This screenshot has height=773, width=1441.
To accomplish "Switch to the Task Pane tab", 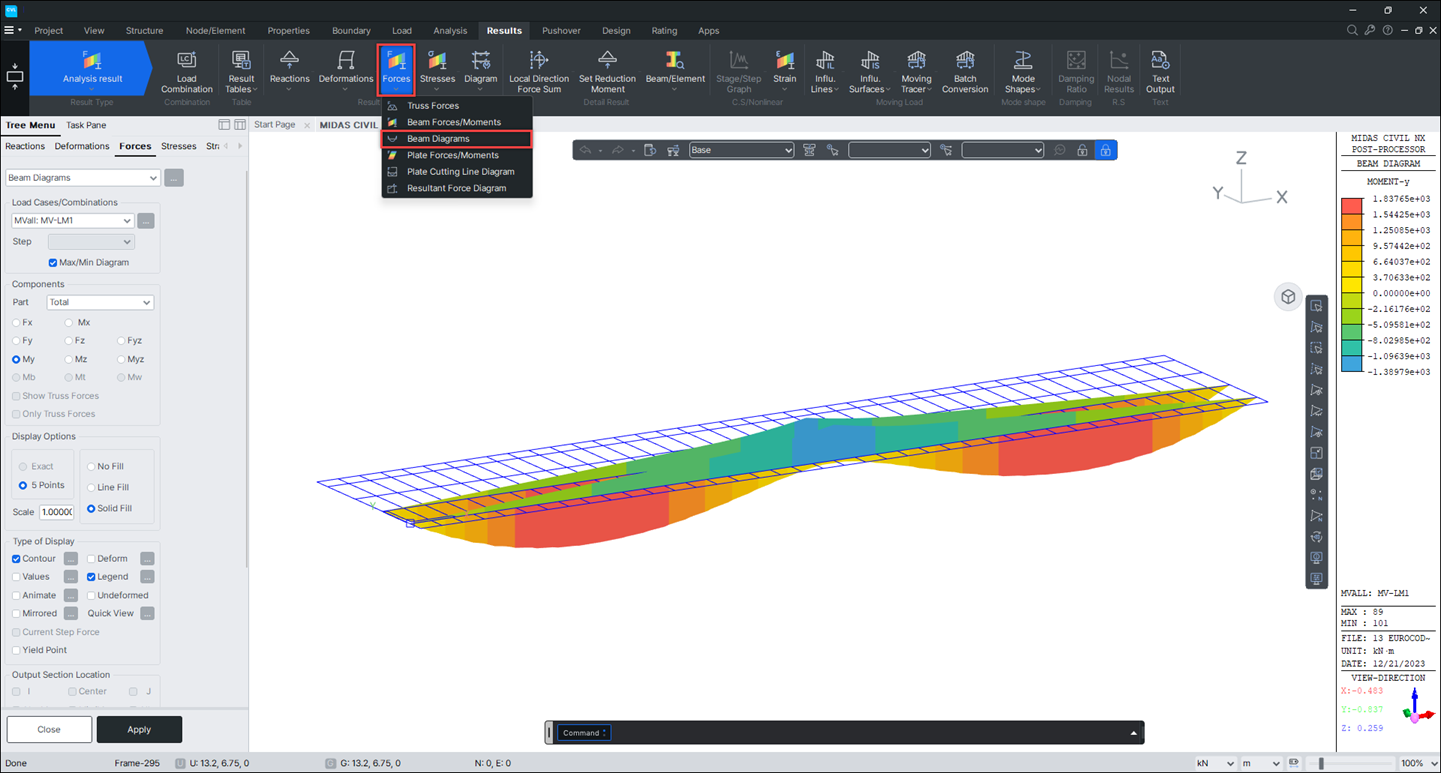I will tap(86, 125).
